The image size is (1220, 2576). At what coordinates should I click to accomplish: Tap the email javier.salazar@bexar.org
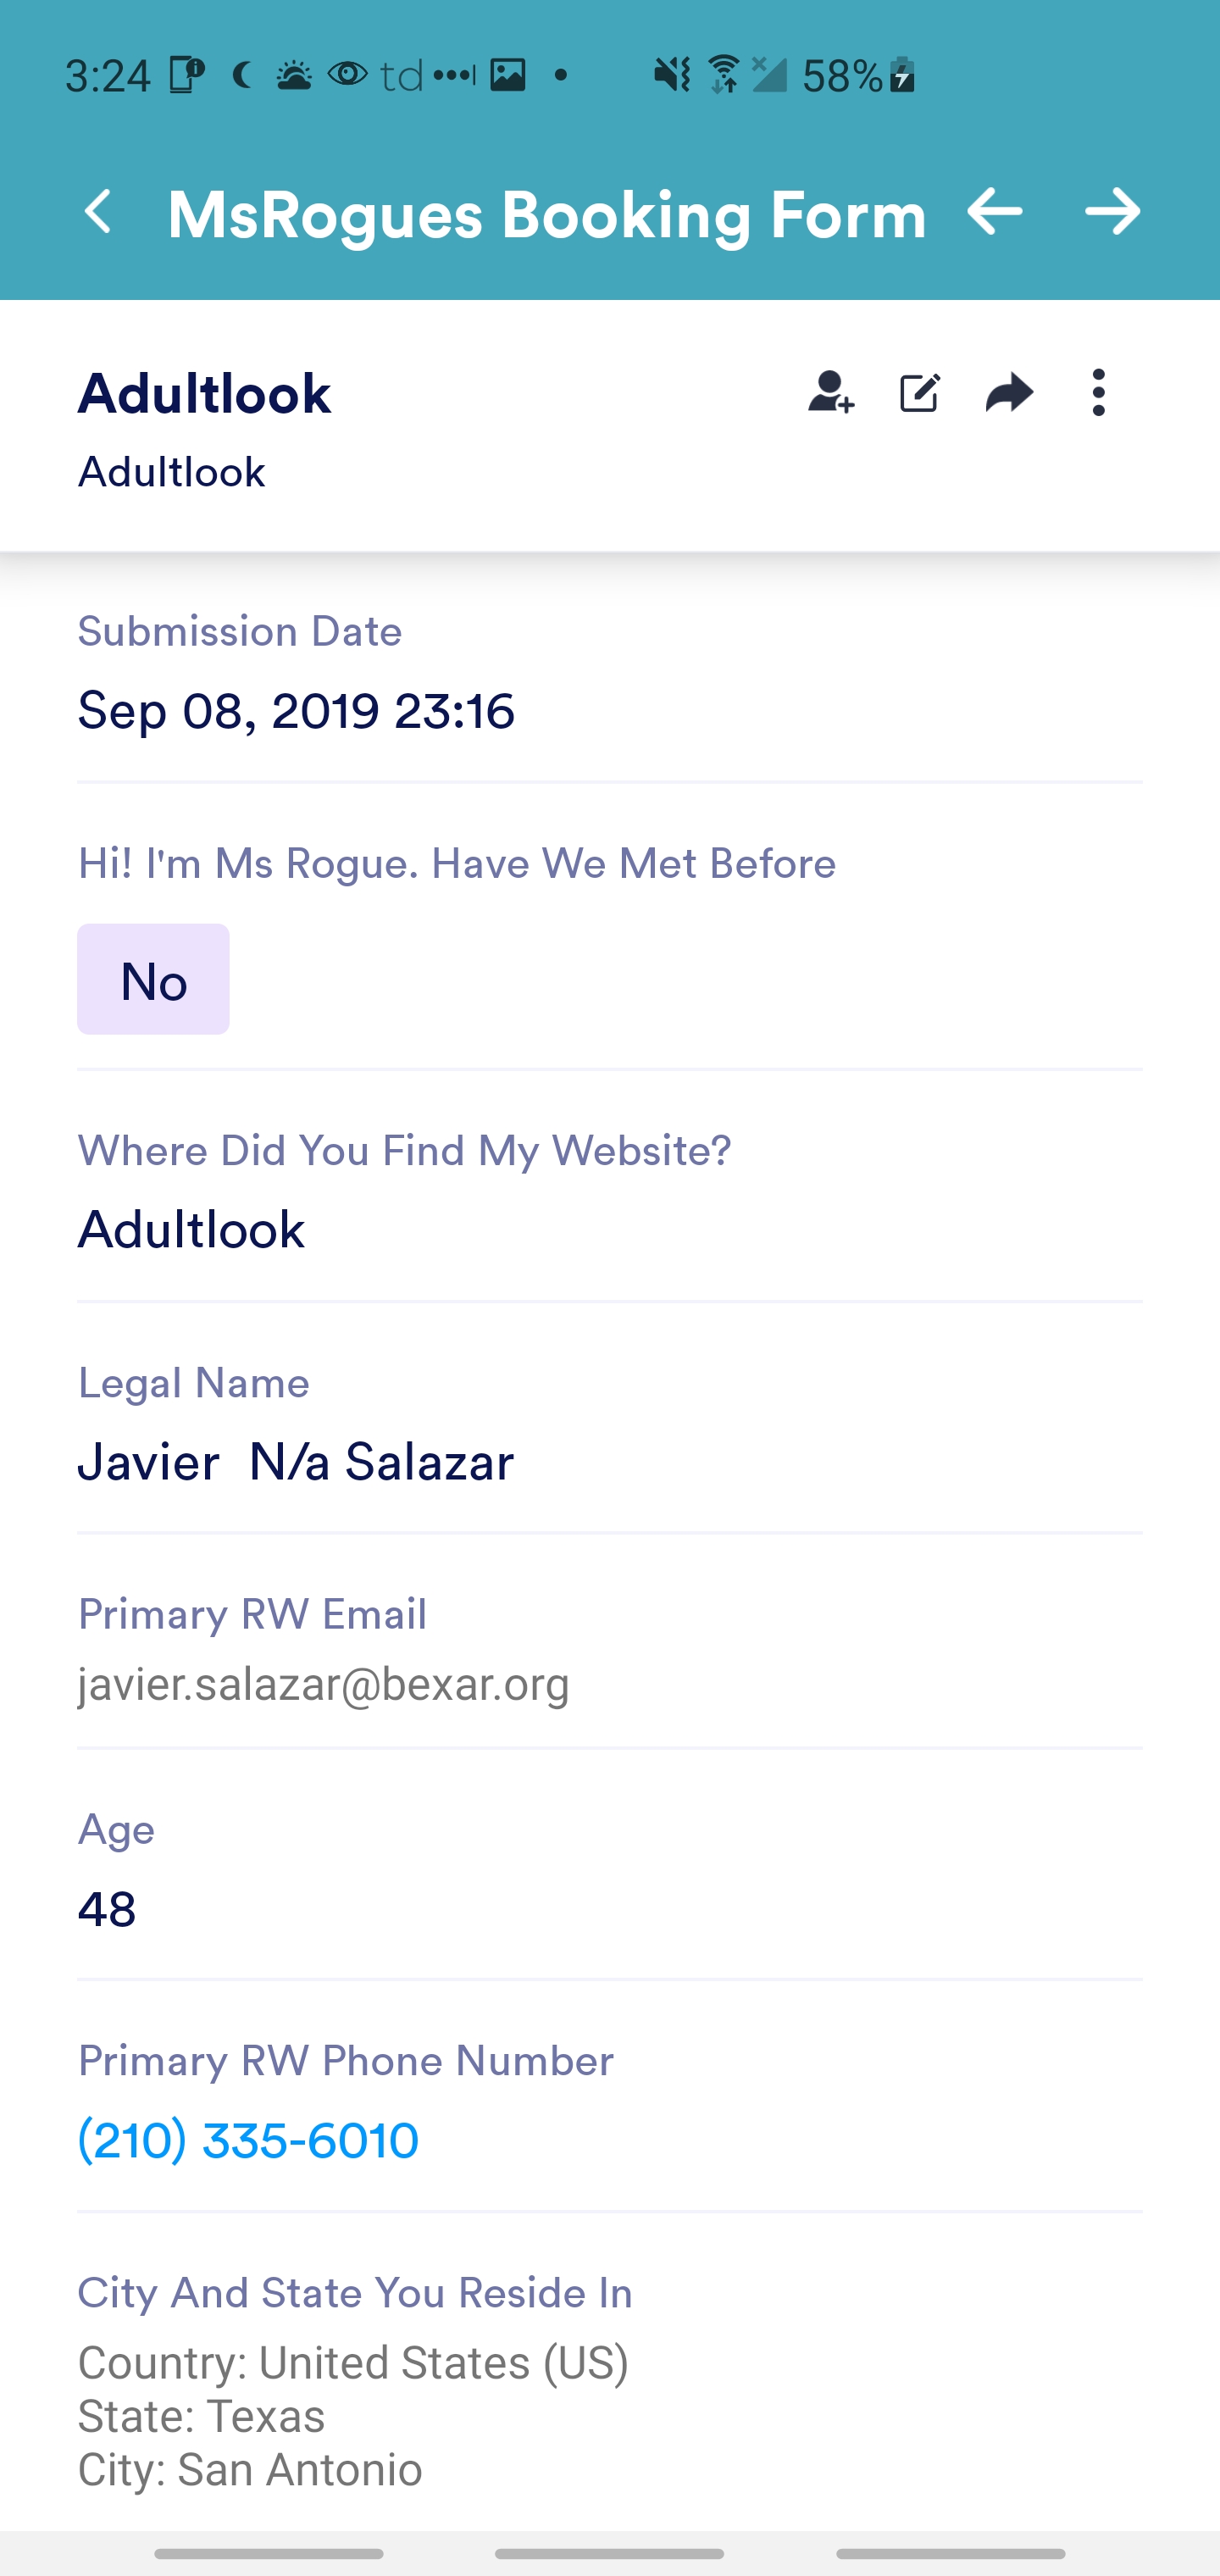[x=323, y=1685]
